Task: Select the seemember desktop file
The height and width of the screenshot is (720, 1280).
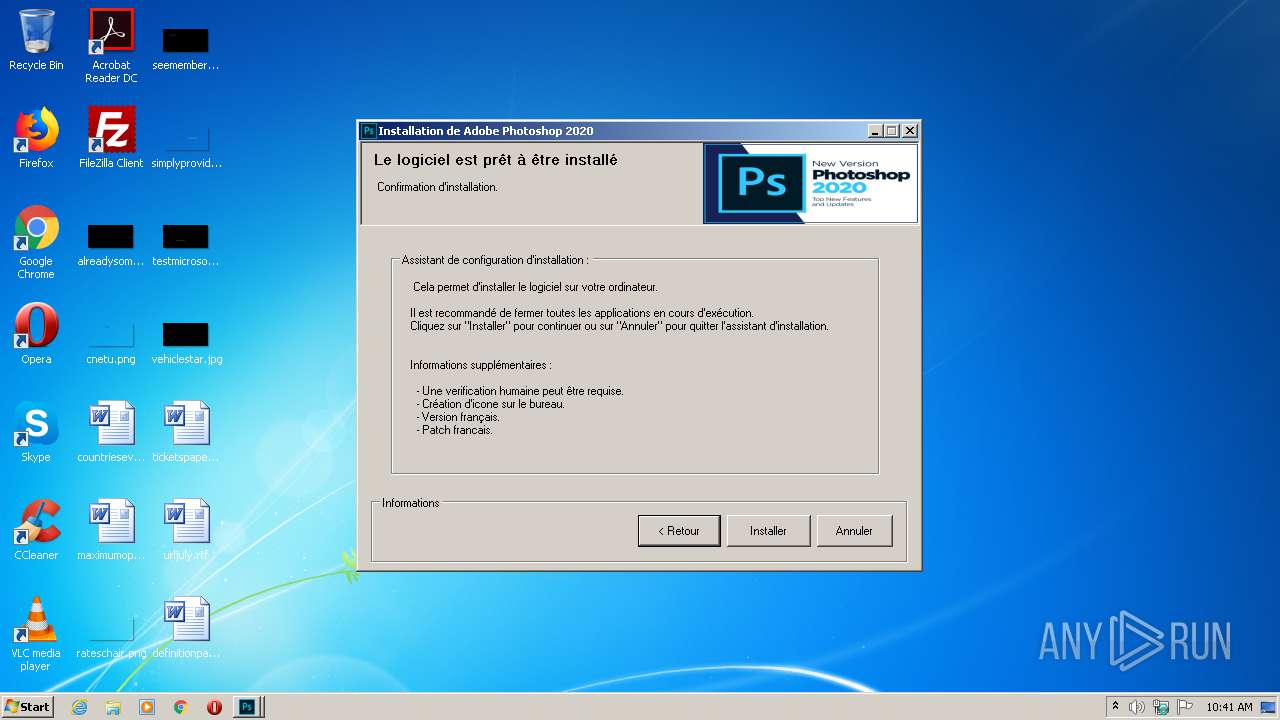Action: (x=186, y=50)
